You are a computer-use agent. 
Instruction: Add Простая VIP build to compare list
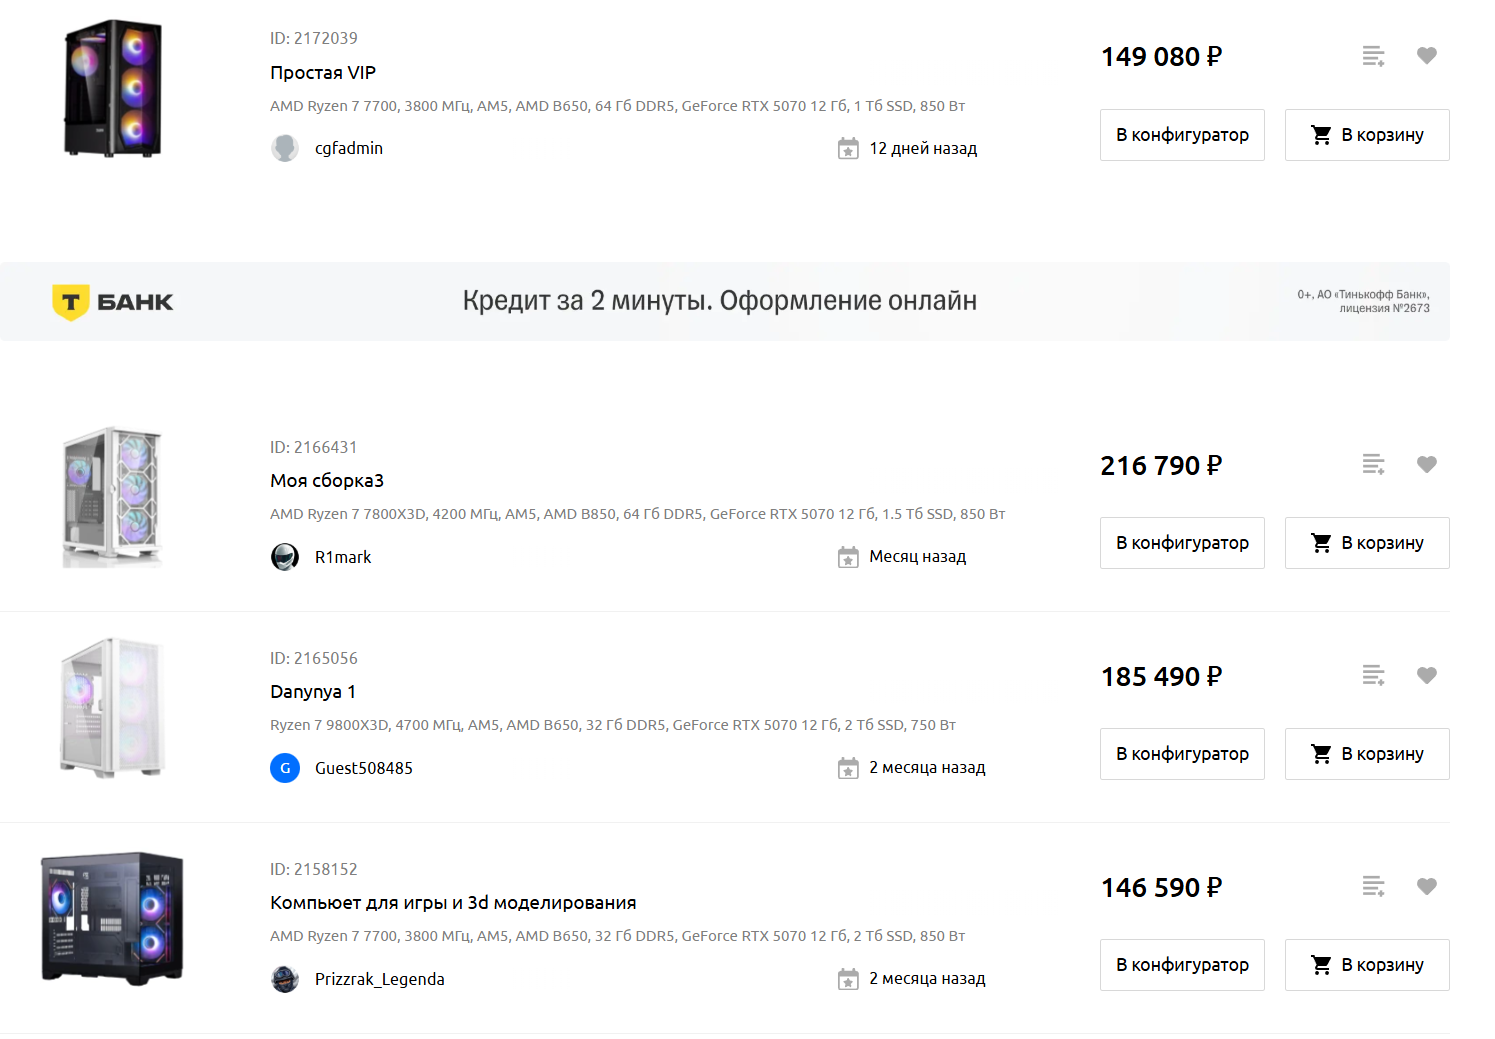tap(1373, 56)
